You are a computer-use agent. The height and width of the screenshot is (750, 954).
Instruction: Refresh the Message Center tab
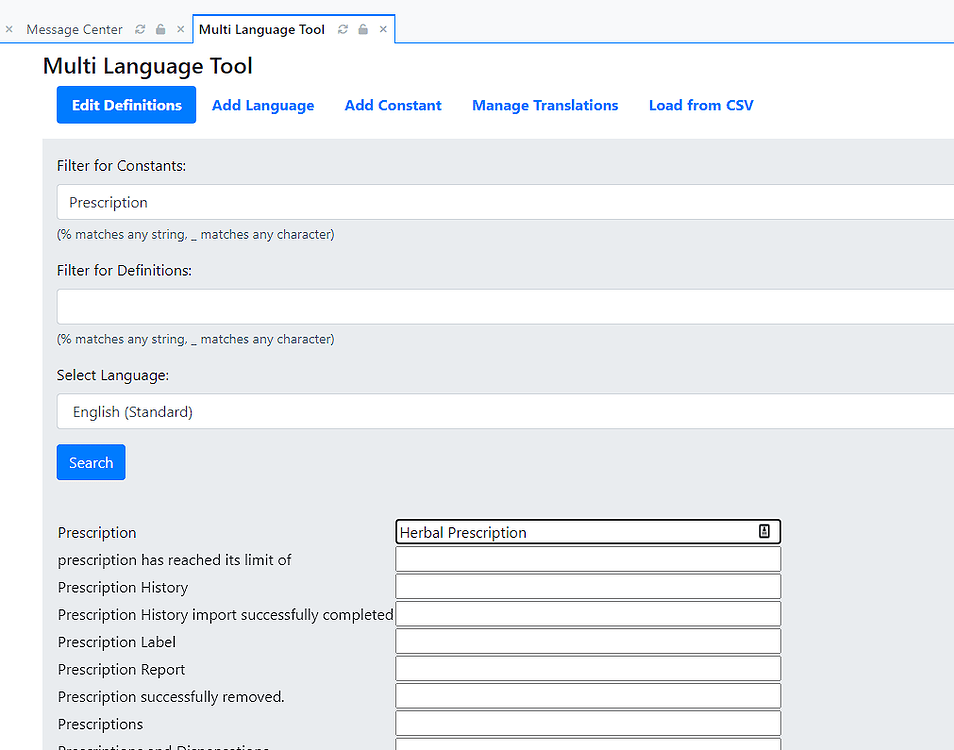139,29
